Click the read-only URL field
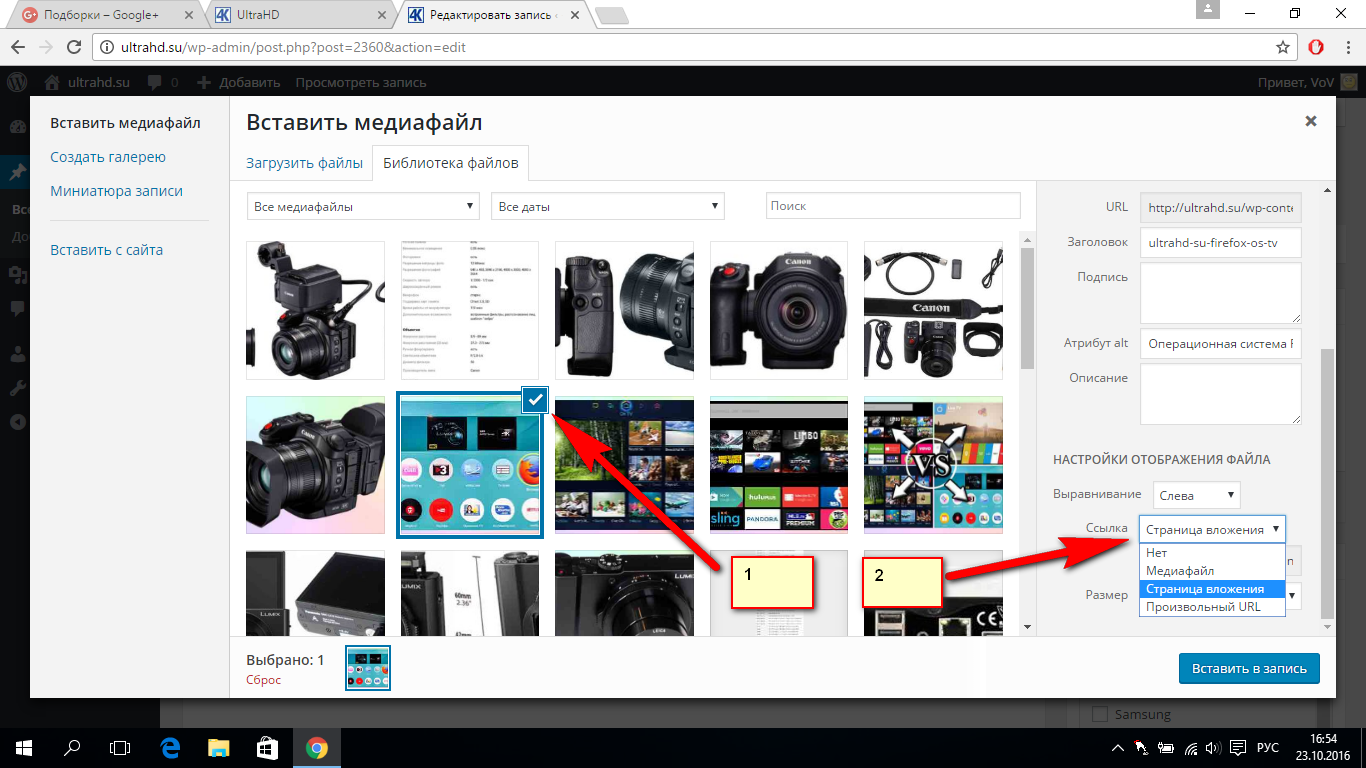Viewport: 1366px width, 768px height. coord(1220,207)
